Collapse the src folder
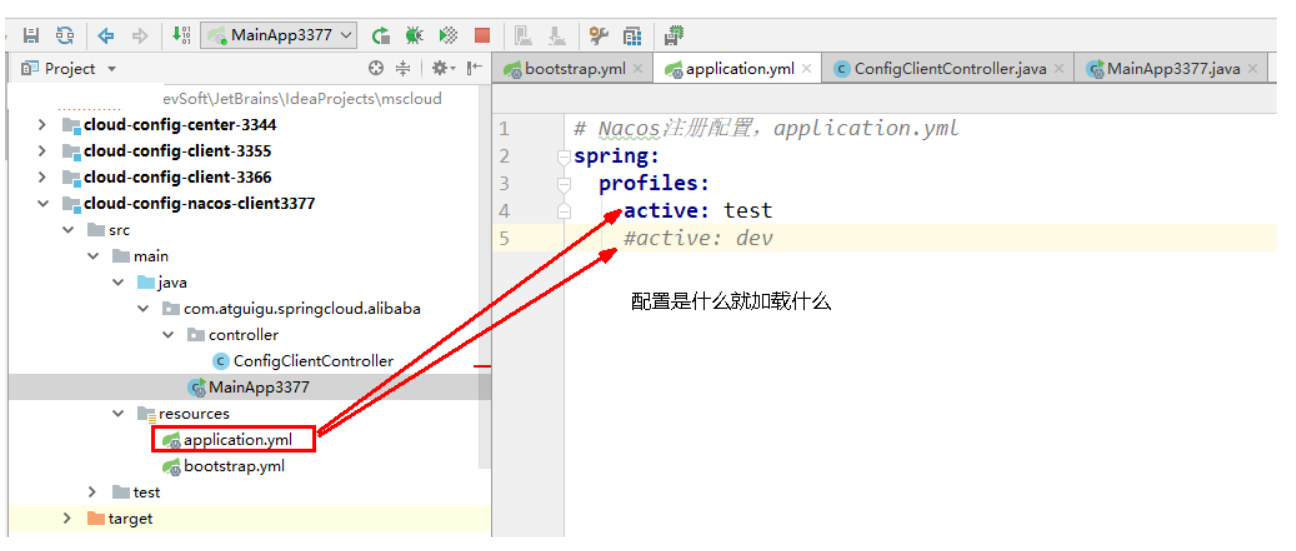This screenshot has width=1296, height=551. [x=67, y=230]
